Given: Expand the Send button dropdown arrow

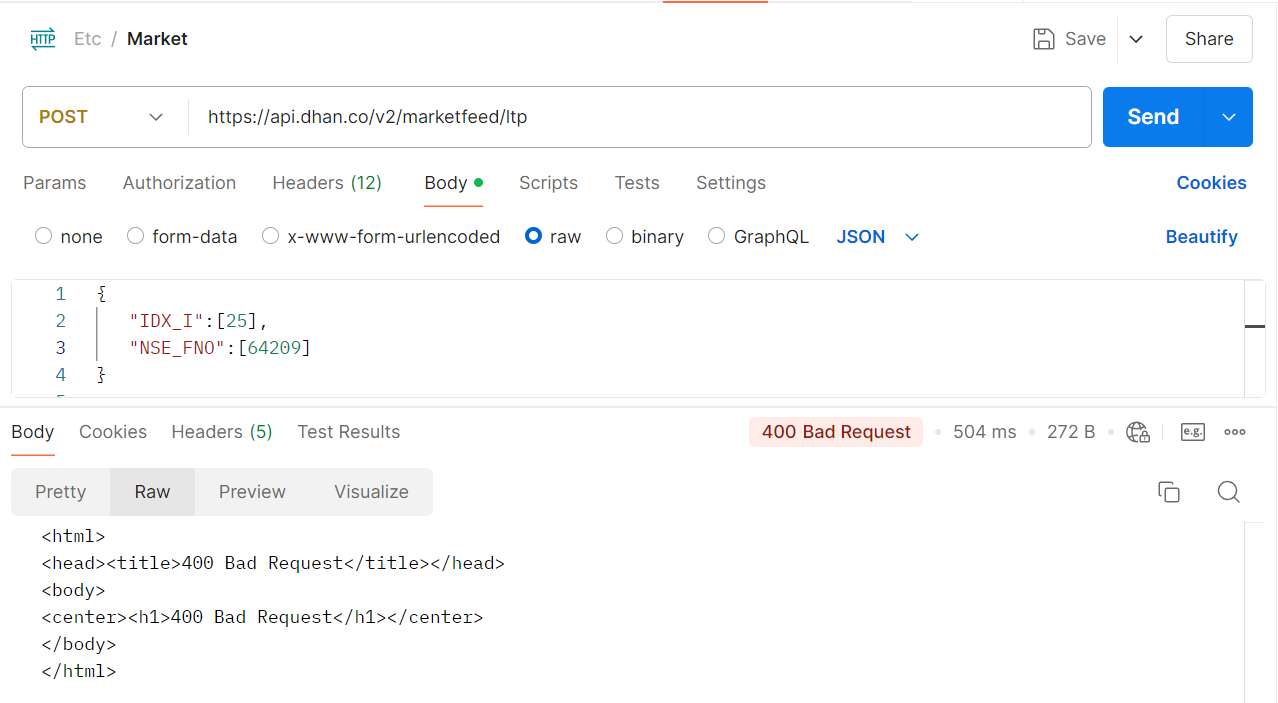Looking at the screenshot, I should pos(1229,117).
